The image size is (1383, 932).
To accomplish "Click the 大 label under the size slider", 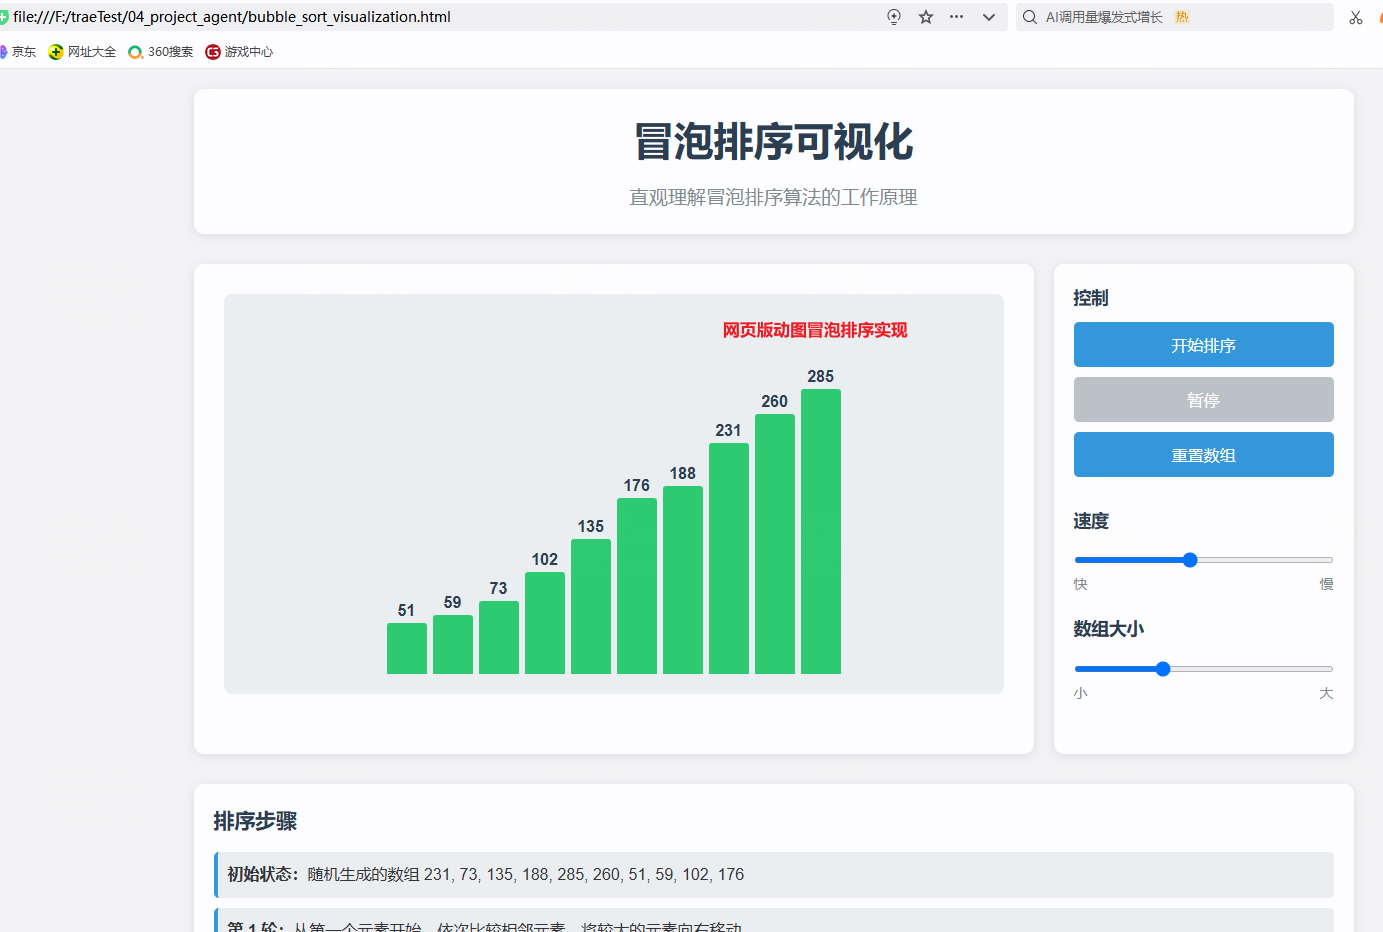I will coord(1327,693).
